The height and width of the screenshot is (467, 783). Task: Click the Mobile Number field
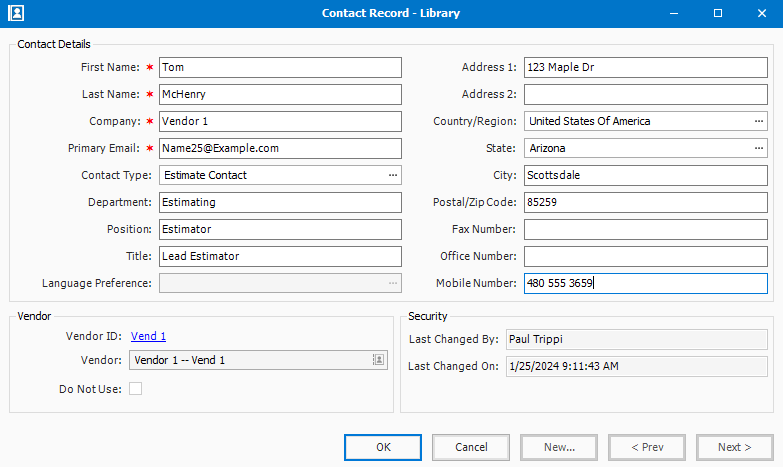645,283
